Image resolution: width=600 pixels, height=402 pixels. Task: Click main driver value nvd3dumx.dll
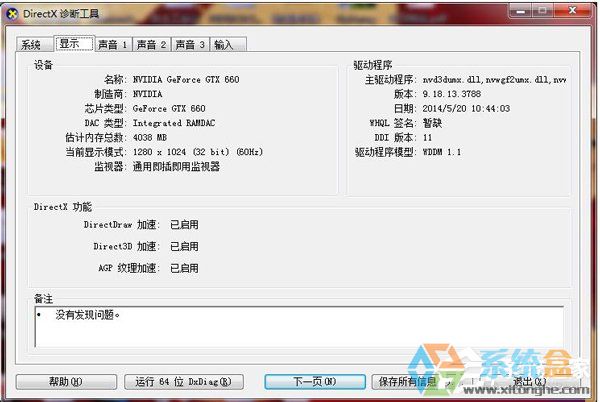click(494, 80)
